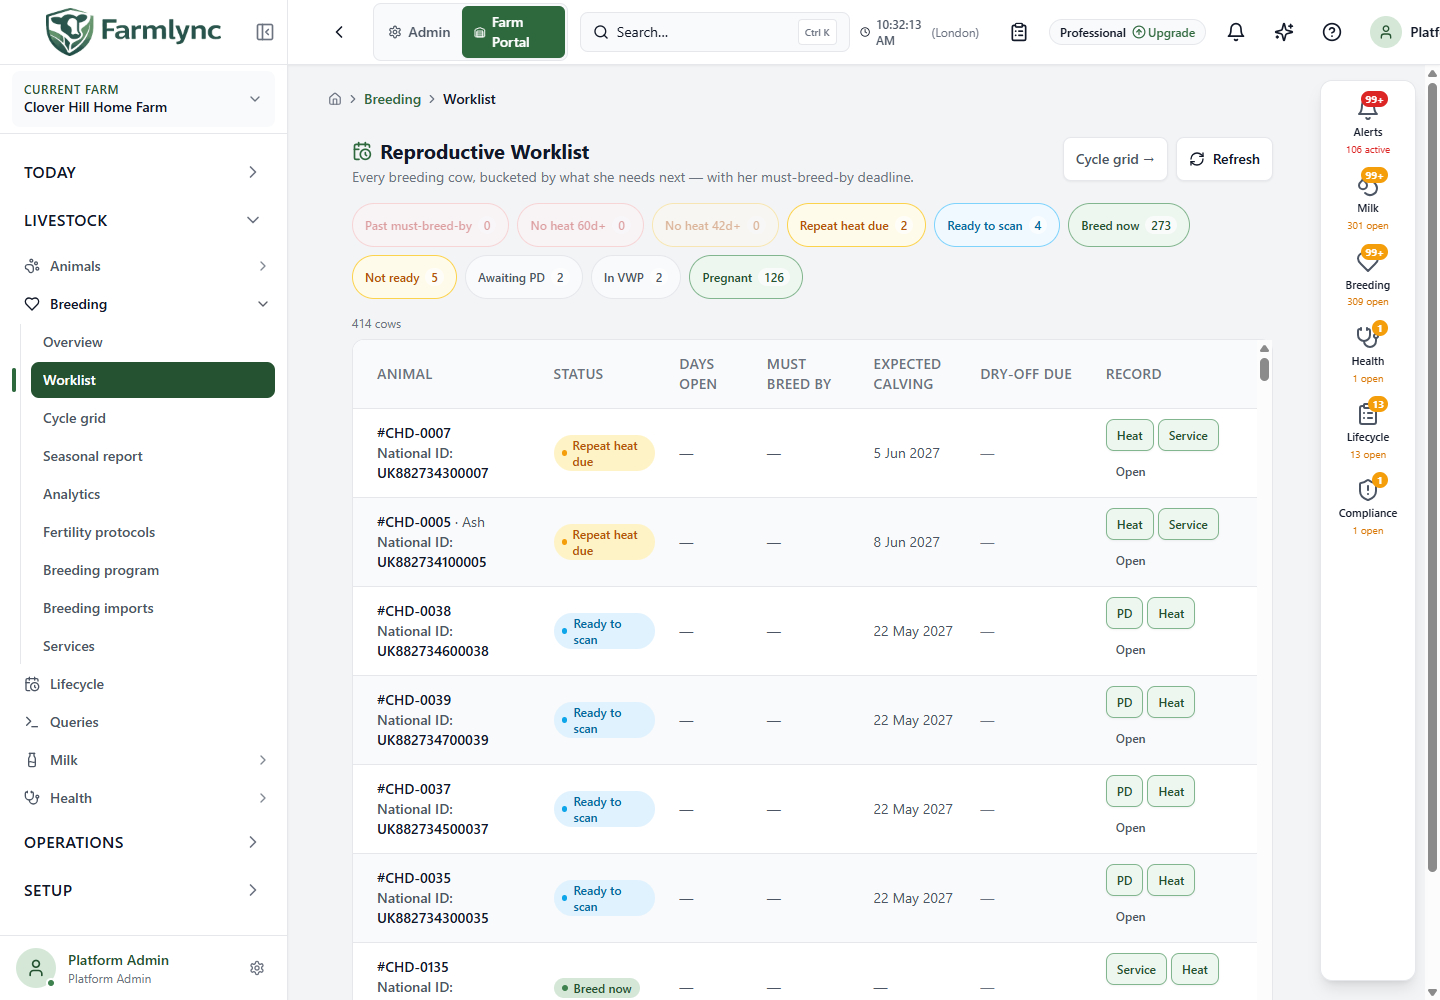
Task: Open the Milk quick panel icon
Action: (x=1368, y=184)
